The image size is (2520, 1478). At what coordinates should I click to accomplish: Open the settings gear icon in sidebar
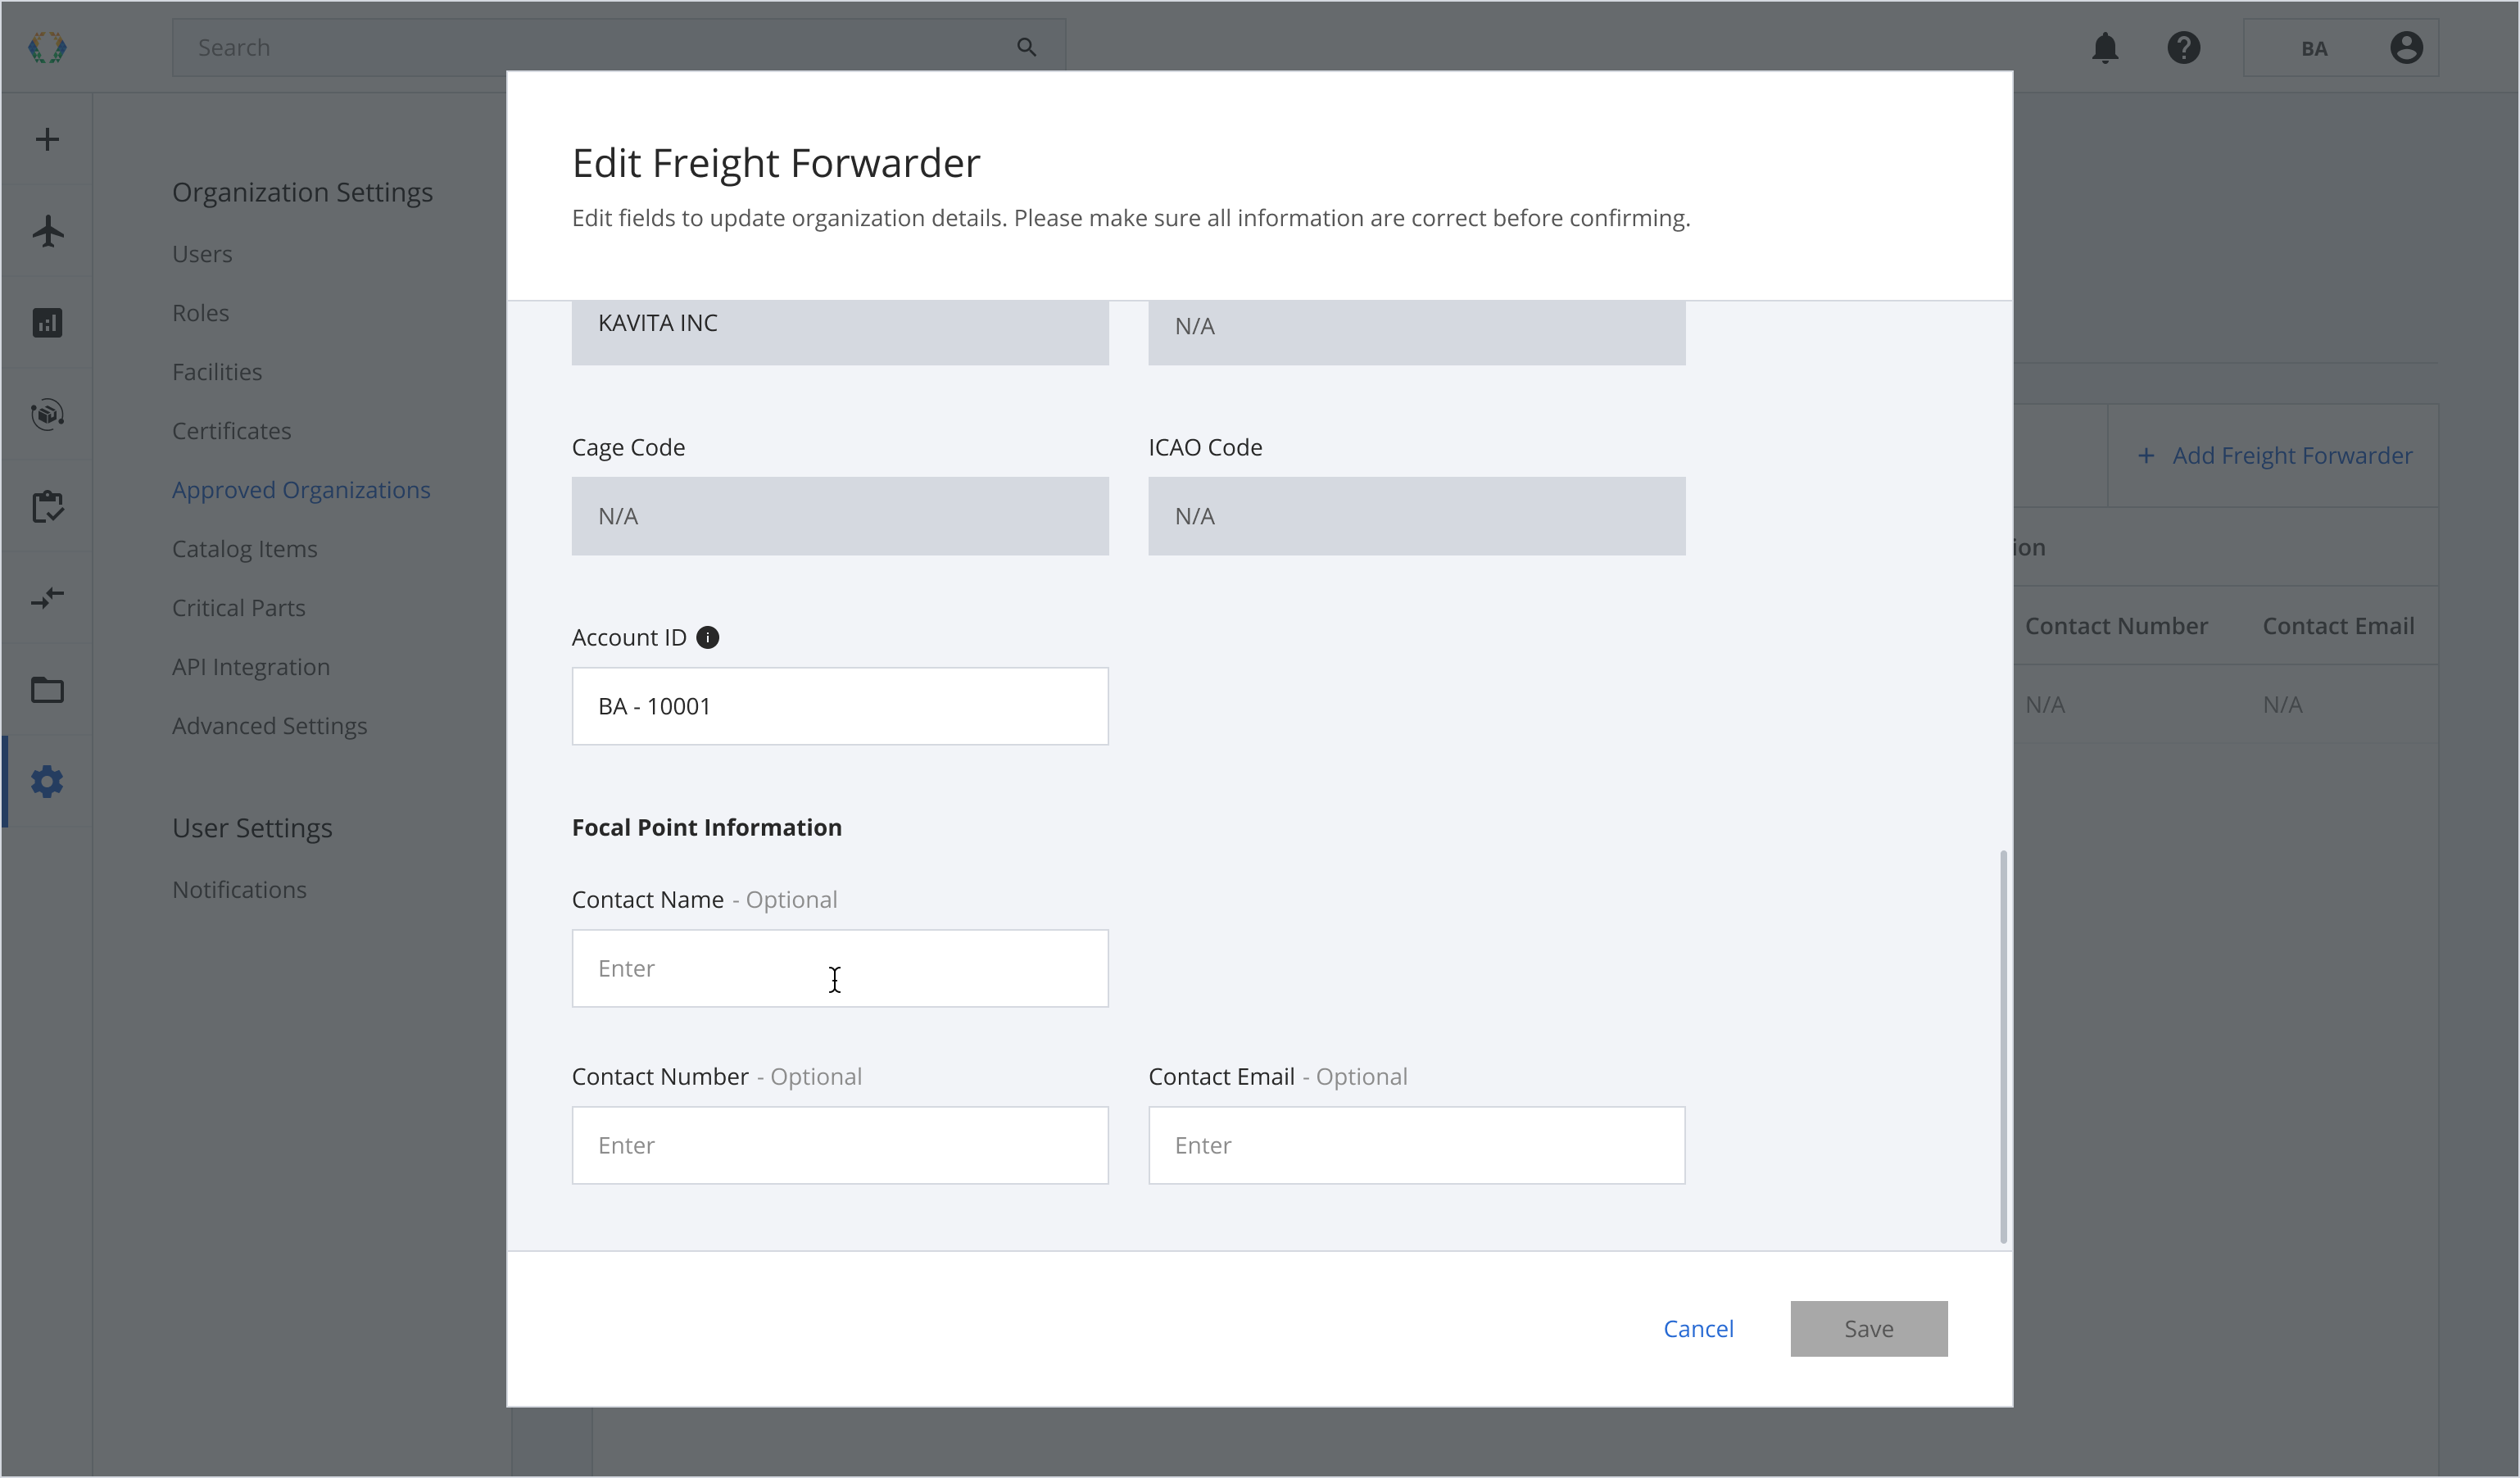[x=47, y=782]
